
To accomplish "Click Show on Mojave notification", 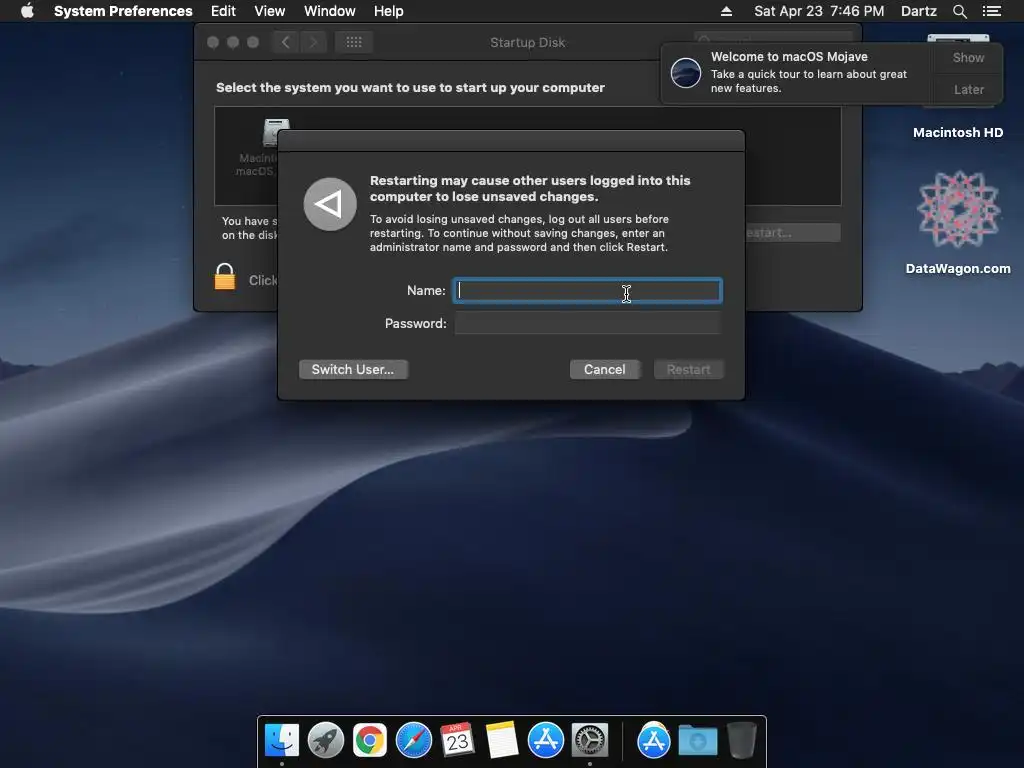I will pos(968,57).
